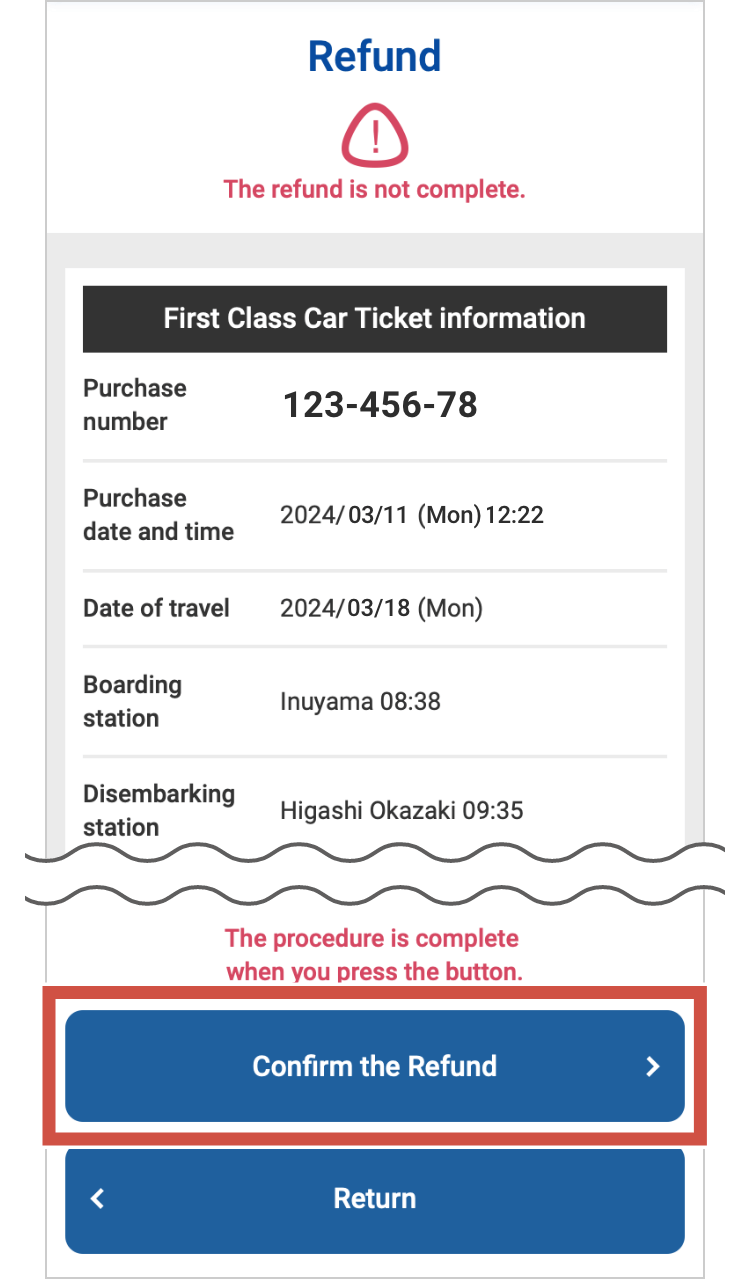
Task: Select the purchase number 123-456-78
Action: point(380,405)
